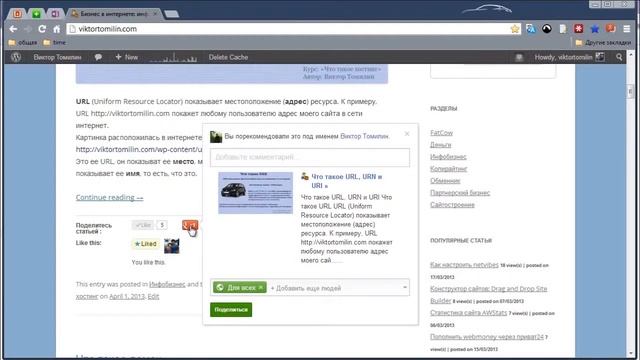
Task: Close the 'Бизнес в интернете' tab
Action: (155, 14)
